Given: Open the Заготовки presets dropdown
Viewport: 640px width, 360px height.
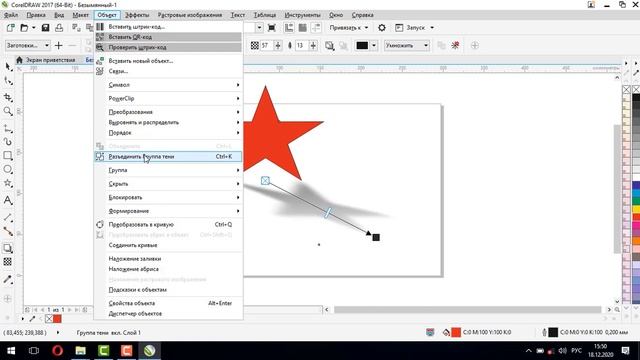Looking at the screenshot, I should pos(28,45).
